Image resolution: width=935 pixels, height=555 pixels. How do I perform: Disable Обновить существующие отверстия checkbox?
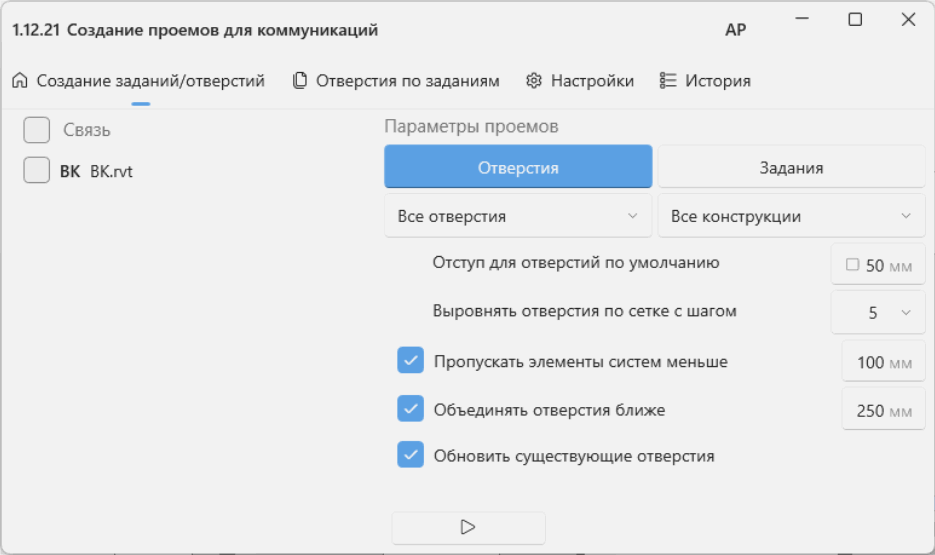[x=410, y=455]
